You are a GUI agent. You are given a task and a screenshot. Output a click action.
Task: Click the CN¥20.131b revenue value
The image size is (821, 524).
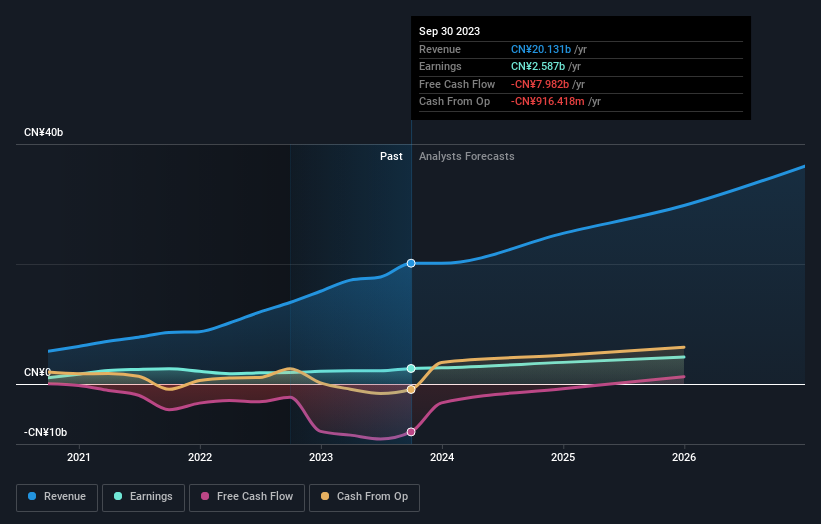pos(541,49)
